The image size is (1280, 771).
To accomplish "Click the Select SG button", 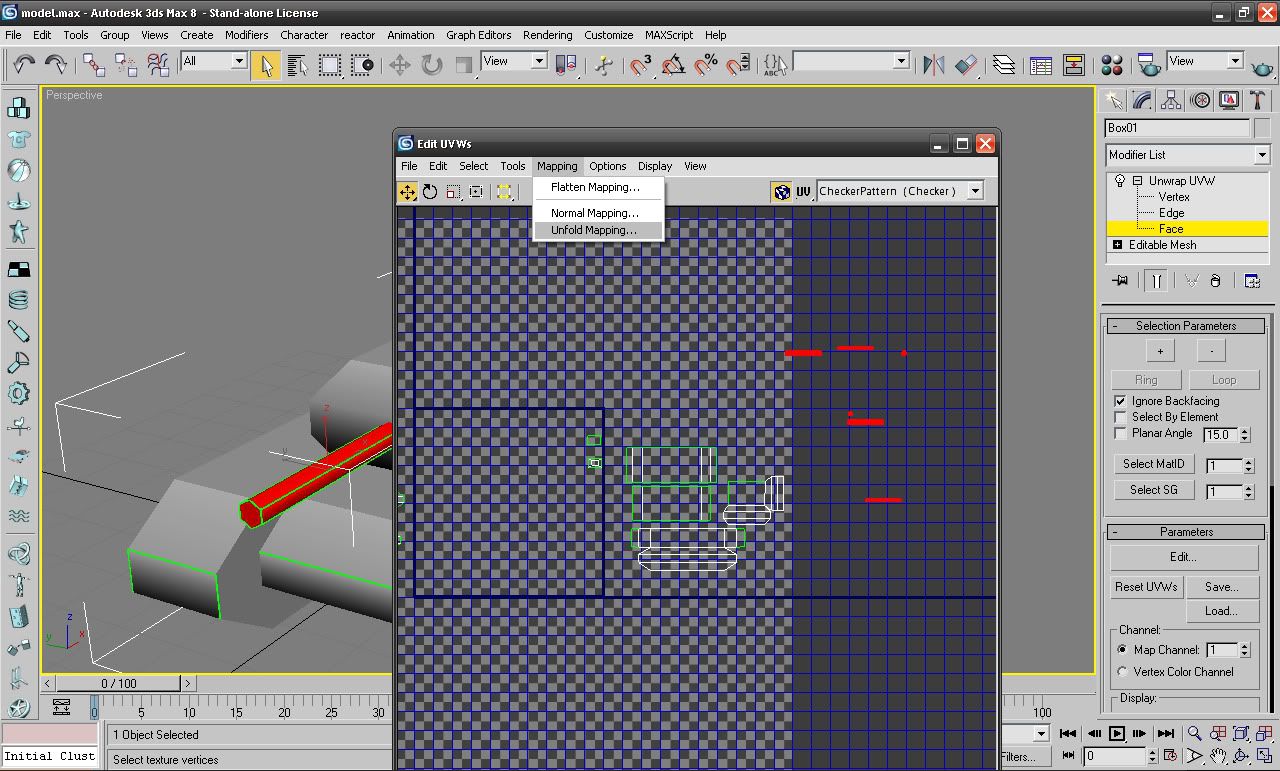I will [x=1153, y=490].
